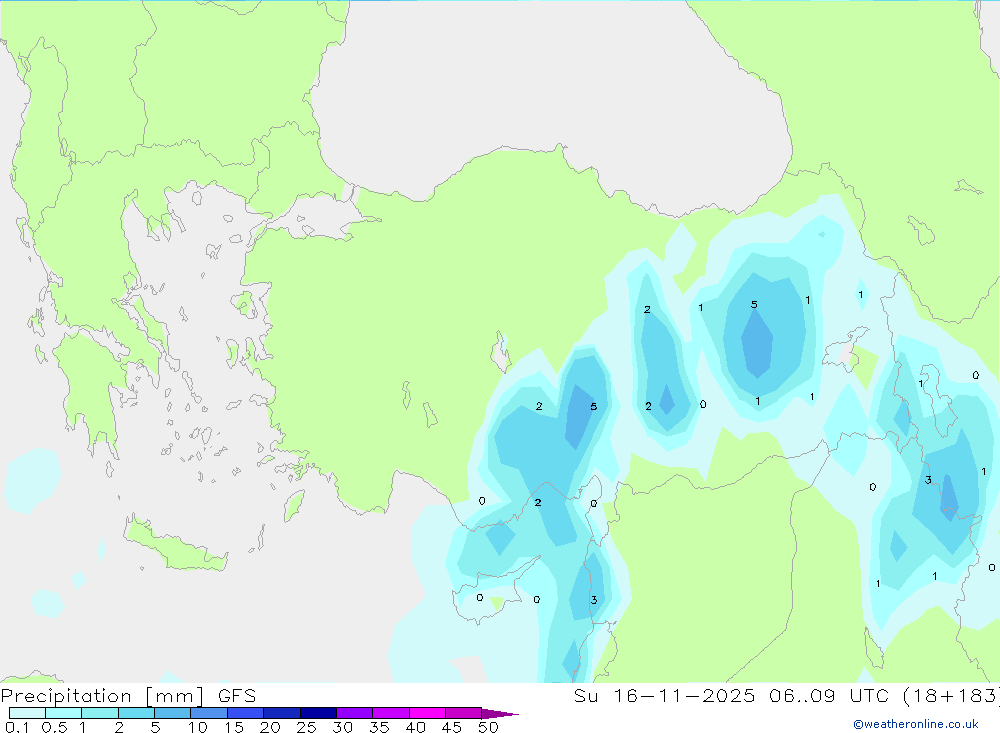The image size is (1000, 733).
Task: Pick the 40–45 mm magenta legend swatch
Action: click(427, 713)
